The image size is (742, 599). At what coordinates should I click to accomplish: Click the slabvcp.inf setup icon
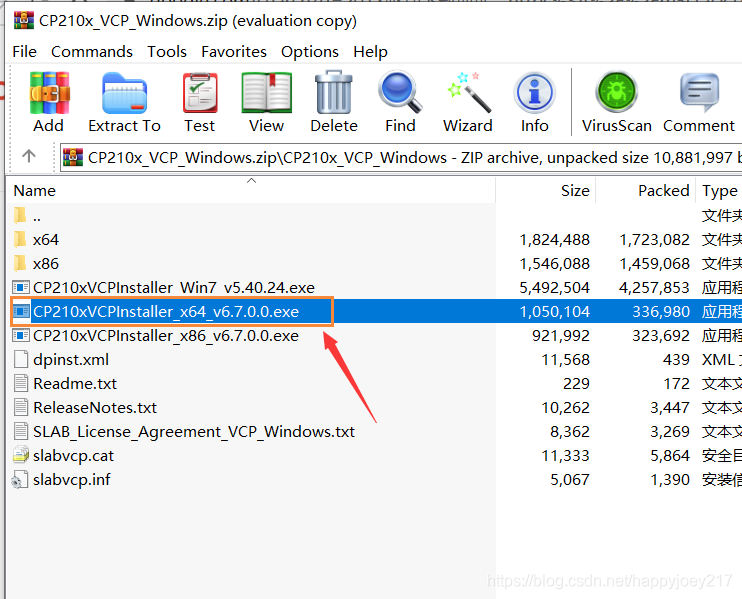[x=20, y=479]
